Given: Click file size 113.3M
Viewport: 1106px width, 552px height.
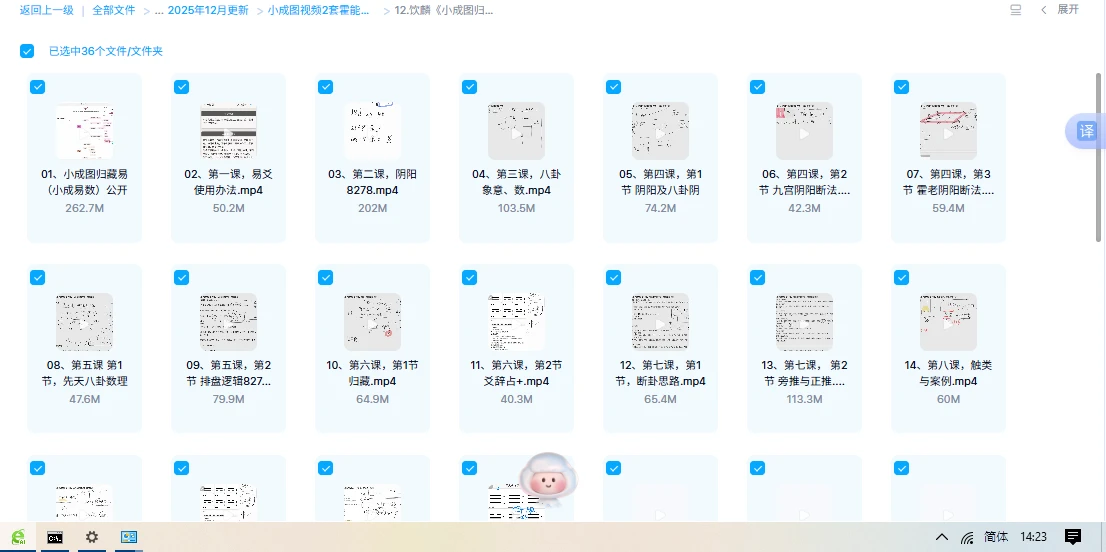Looking at the screenshot, I should pos(804,399).
